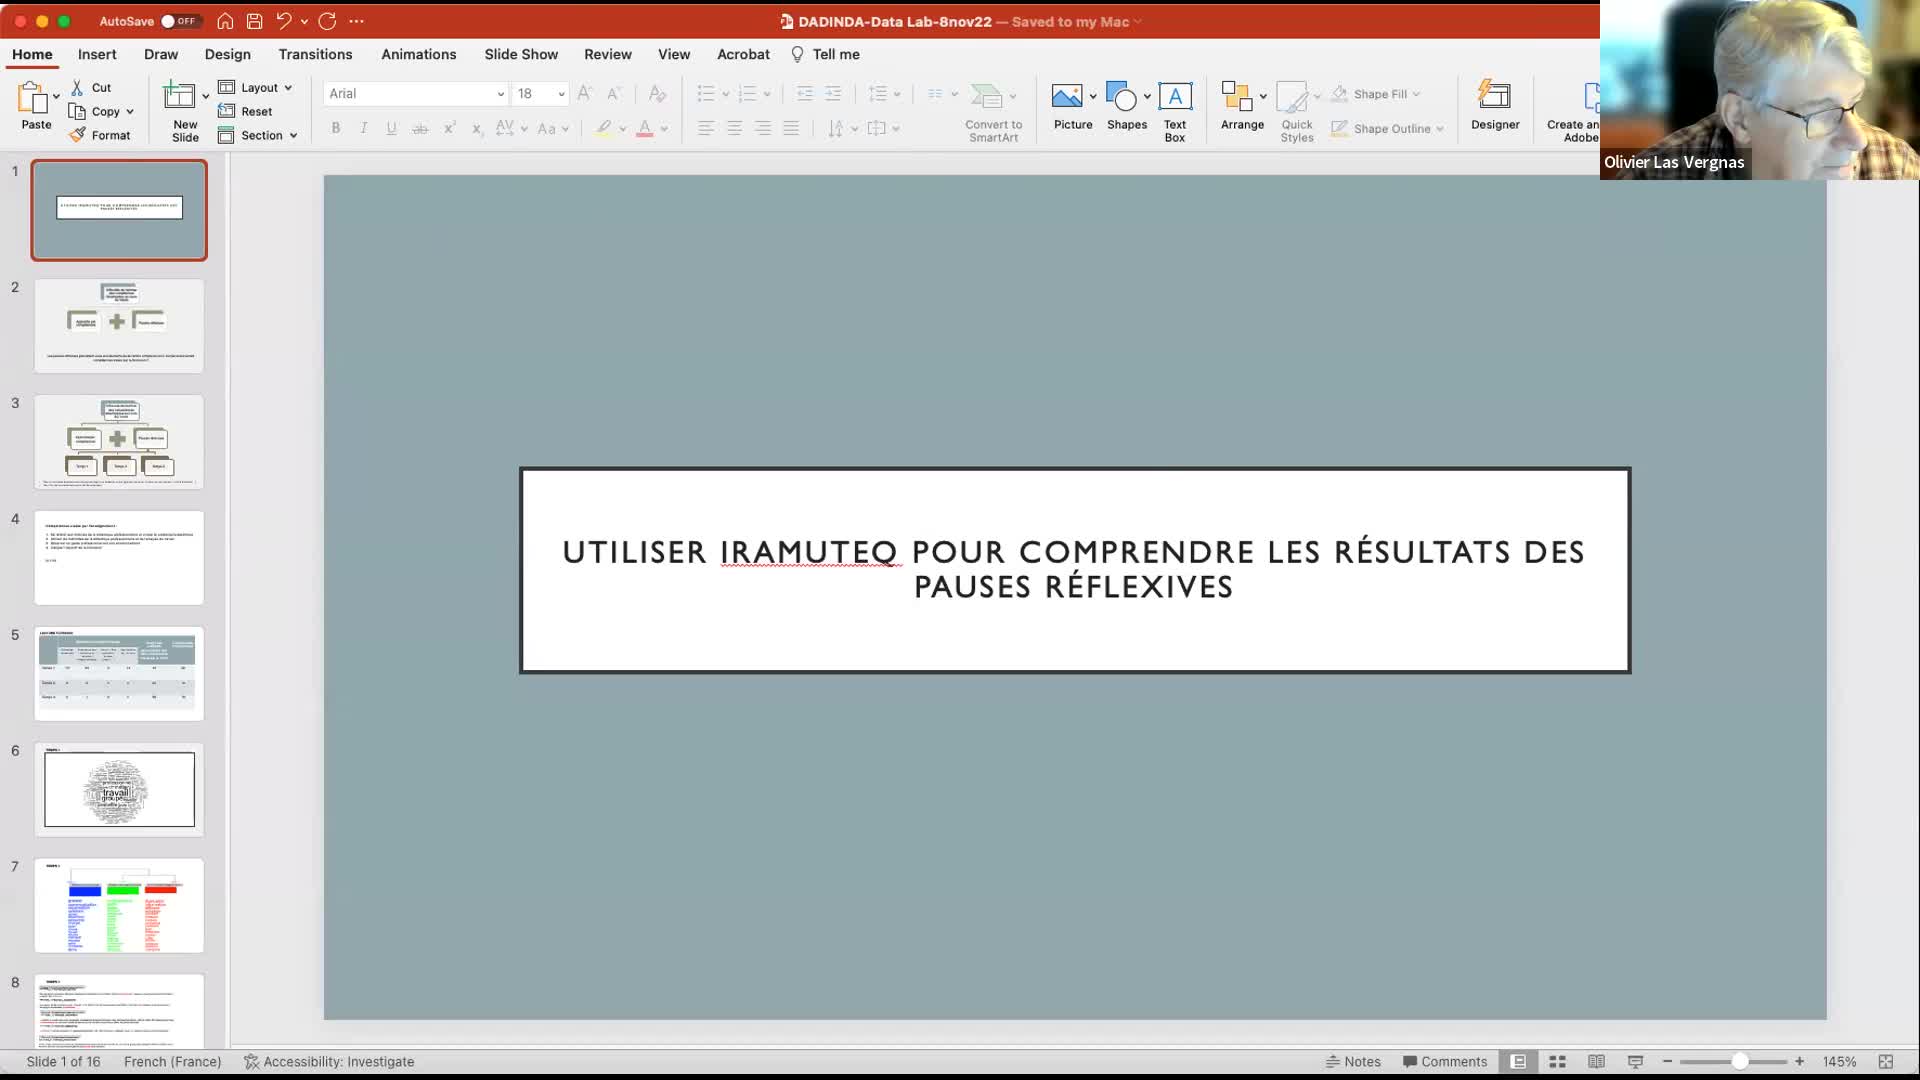Switch to Slide Sorter view icon
This screenshot has width=1920, height=1080.
coord(1557,1062)
